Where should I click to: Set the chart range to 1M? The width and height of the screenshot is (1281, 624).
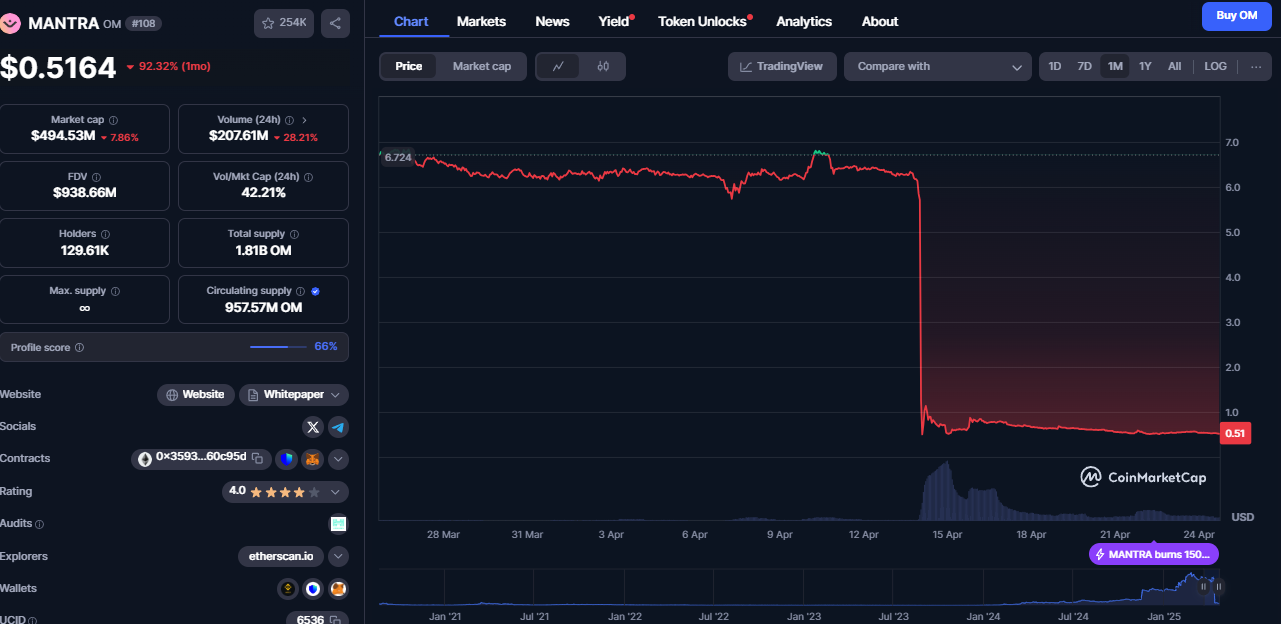[1115, 66]
